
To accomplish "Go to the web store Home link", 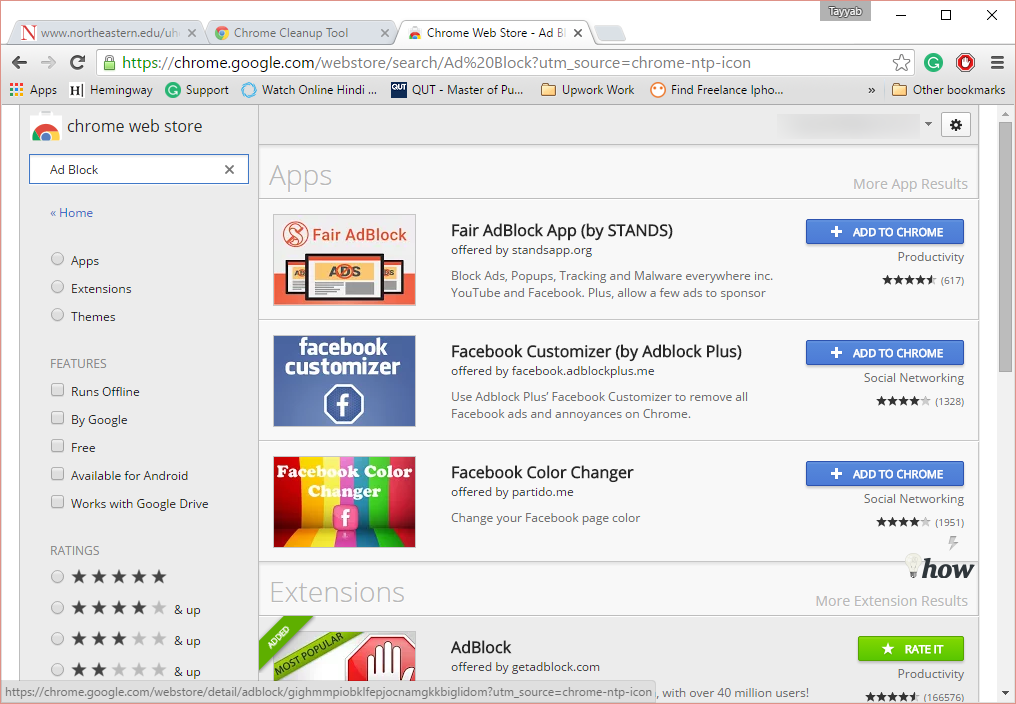I will click(x=71, y=213).
